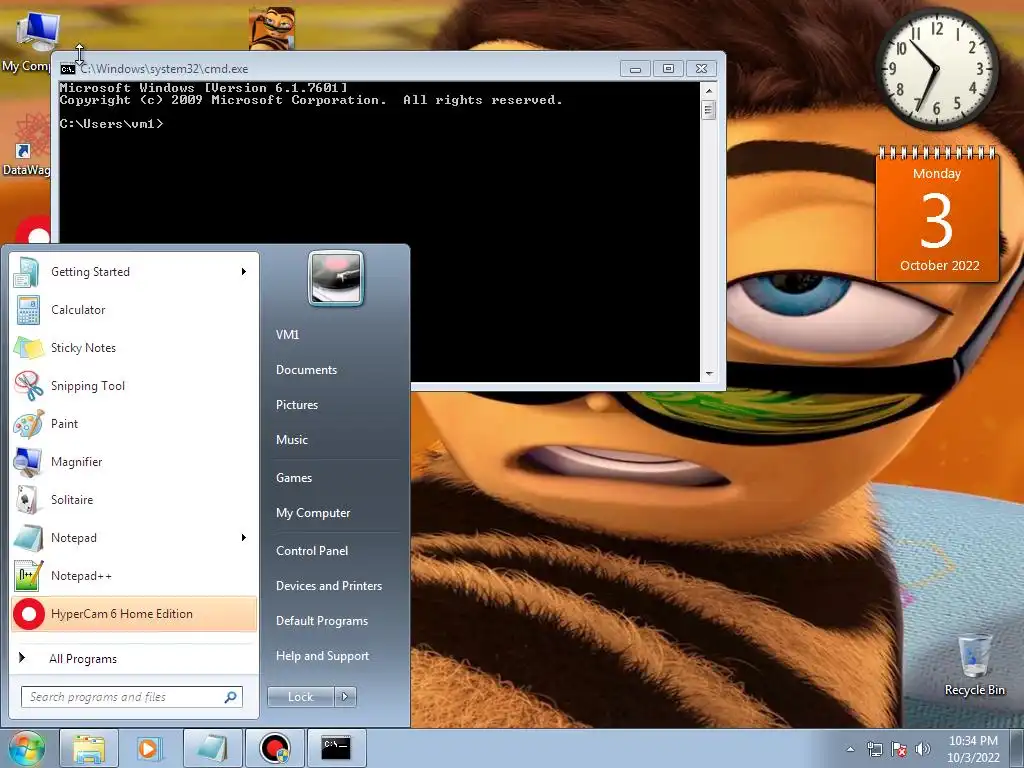
Task: Open Documents from Start menu
Action: click(306, 370)
